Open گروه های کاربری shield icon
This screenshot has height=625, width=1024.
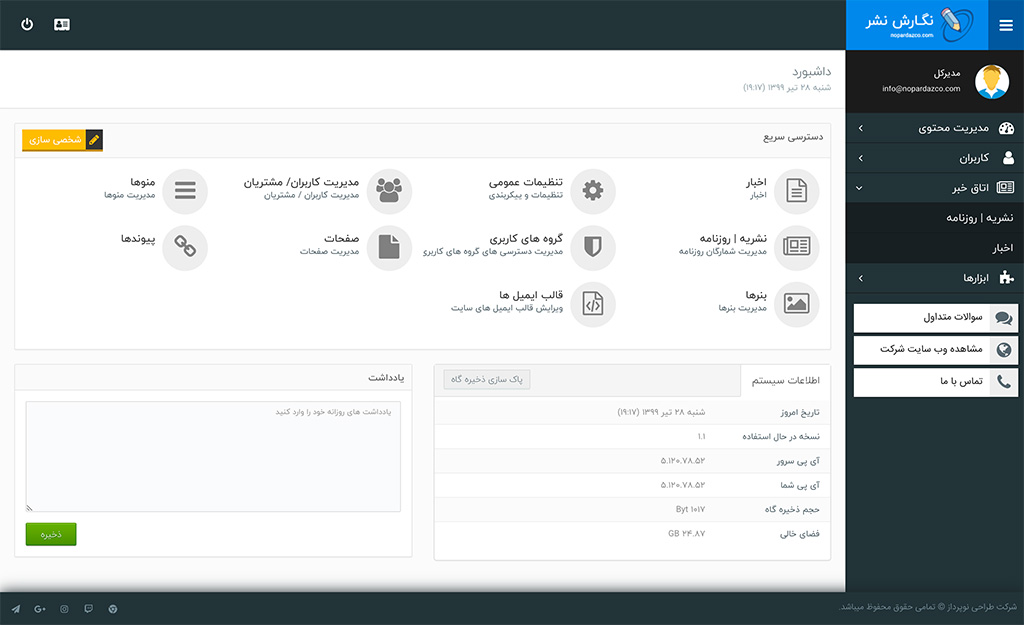(593, 247)
